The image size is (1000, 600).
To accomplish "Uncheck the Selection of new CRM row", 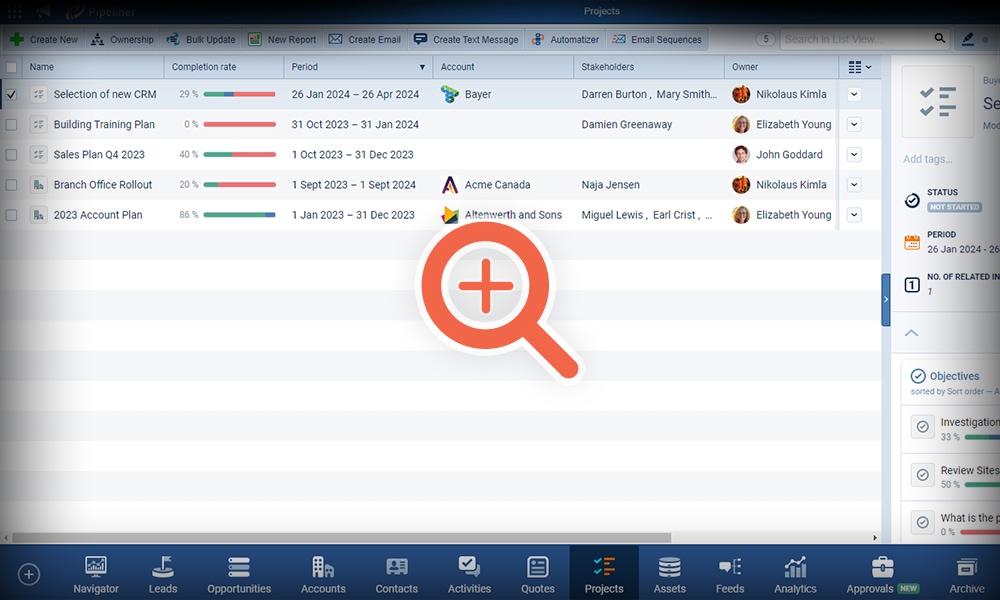I will click(11, 94).
